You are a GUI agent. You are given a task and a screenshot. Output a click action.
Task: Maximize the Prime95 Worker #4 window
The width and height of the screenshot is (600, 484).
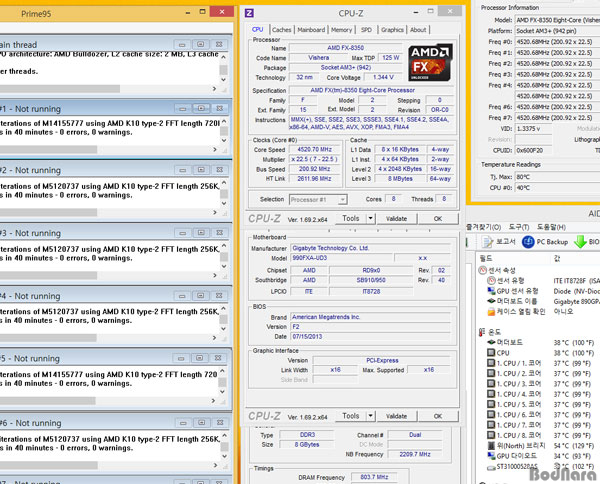(200, 296)
